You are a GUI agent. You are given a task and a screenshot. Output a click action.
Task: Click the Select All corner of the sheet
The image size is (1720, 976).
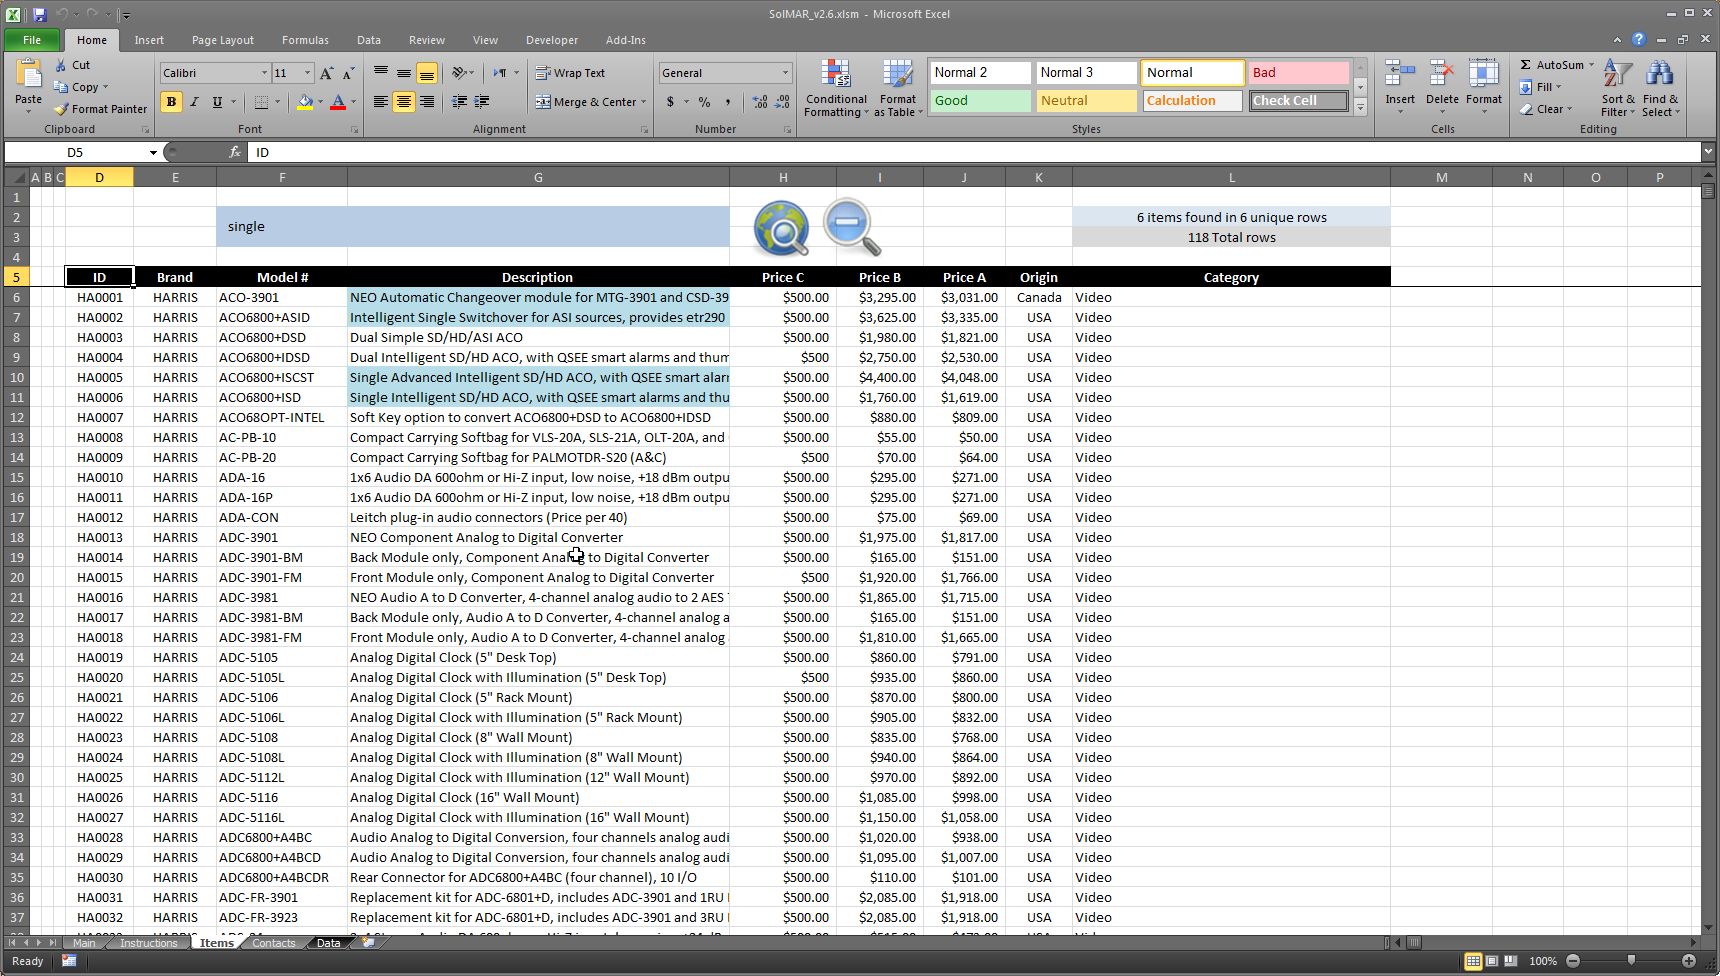click(x=16, y=177)
